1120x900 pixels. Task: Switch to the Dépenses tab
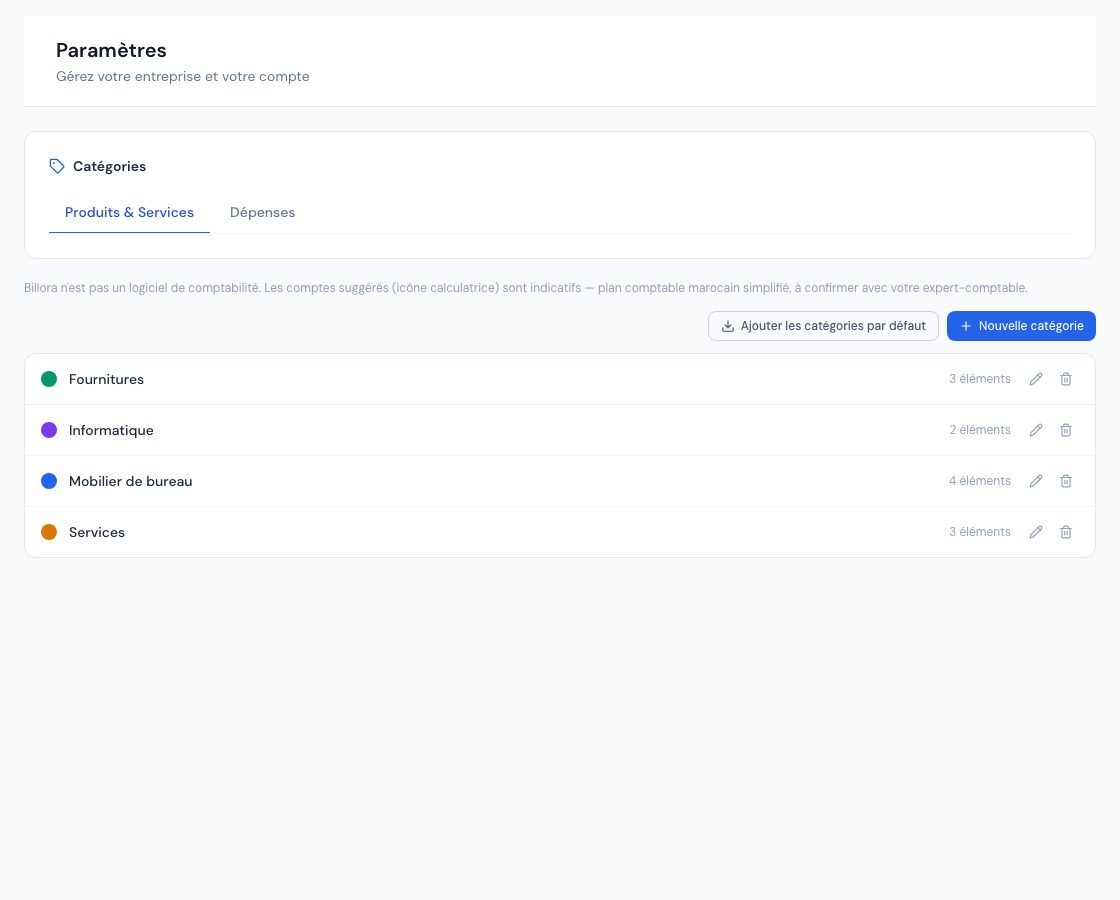[262, 212]
